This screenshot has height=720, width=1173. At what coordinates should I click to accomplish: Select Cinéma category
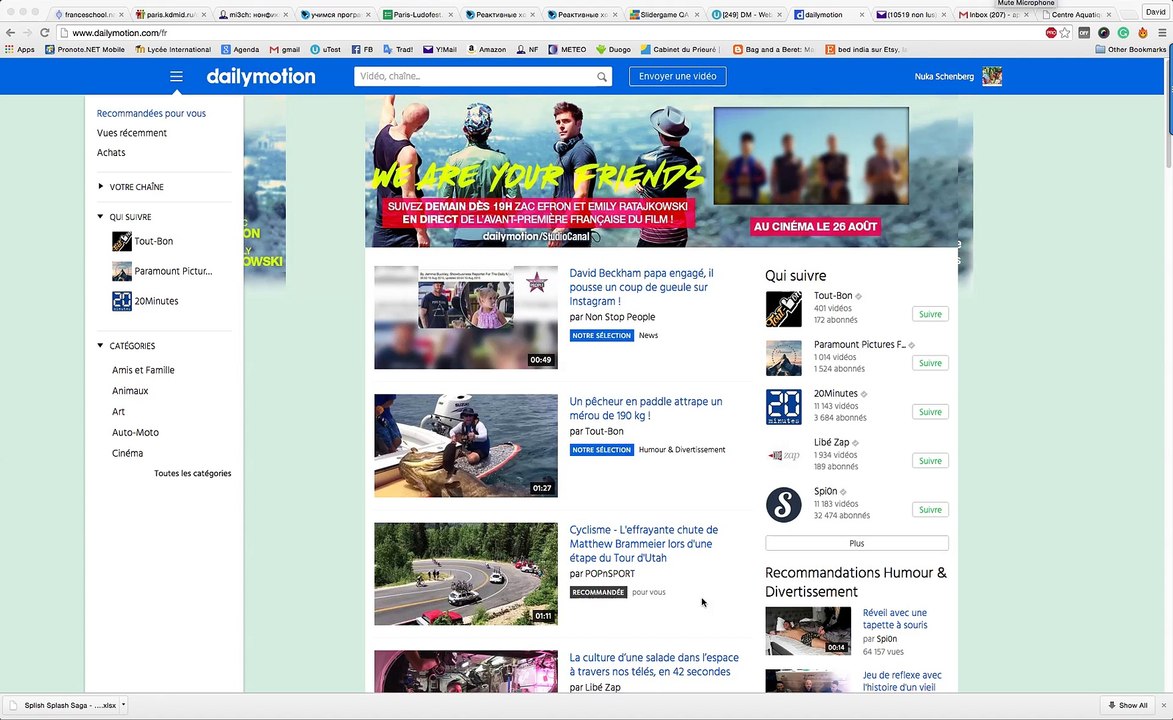[x=127, y=453]
